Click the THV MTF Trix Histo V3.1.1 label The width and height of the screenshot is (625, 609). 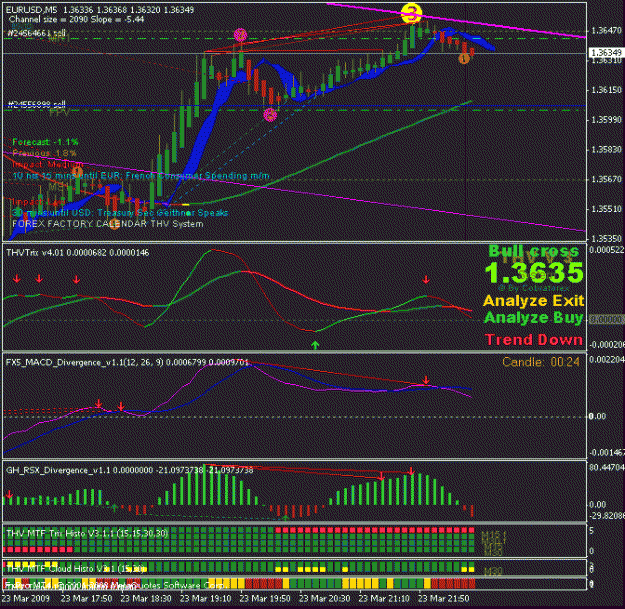(87, 533)
